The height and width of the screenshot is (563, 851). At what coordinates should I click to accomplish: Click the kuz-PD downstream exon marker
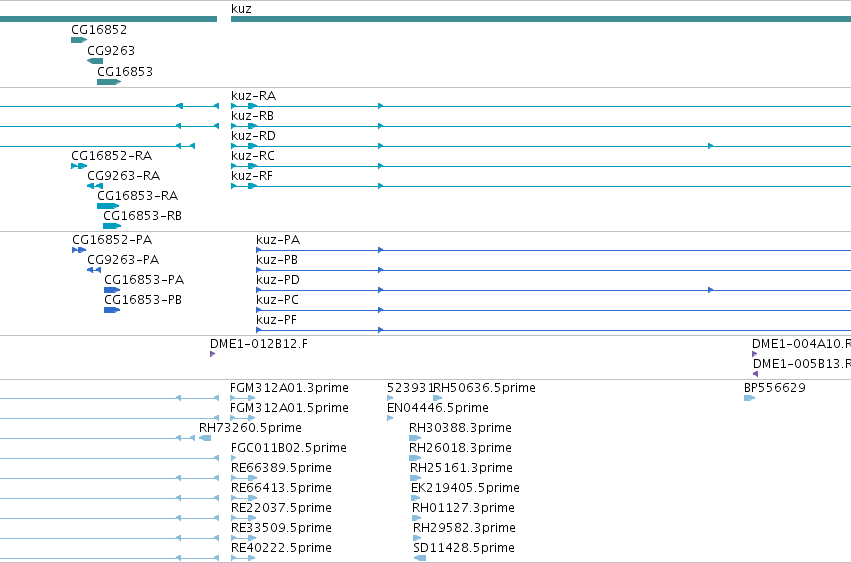[x=710, y=290]
